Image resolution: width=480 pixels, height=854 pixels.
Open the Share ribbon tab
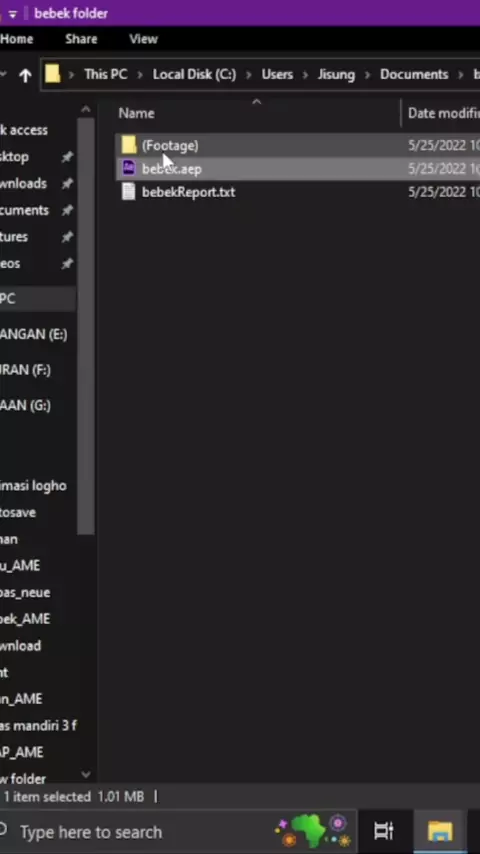81,39
